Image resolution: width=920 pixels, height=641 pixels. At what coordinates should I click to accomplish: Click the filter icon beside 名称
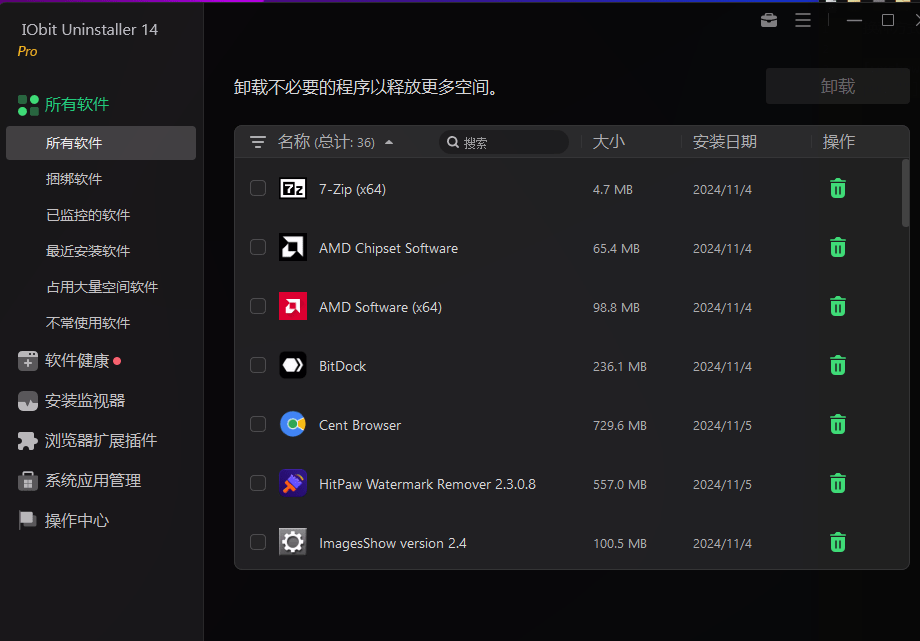(258, 142)
